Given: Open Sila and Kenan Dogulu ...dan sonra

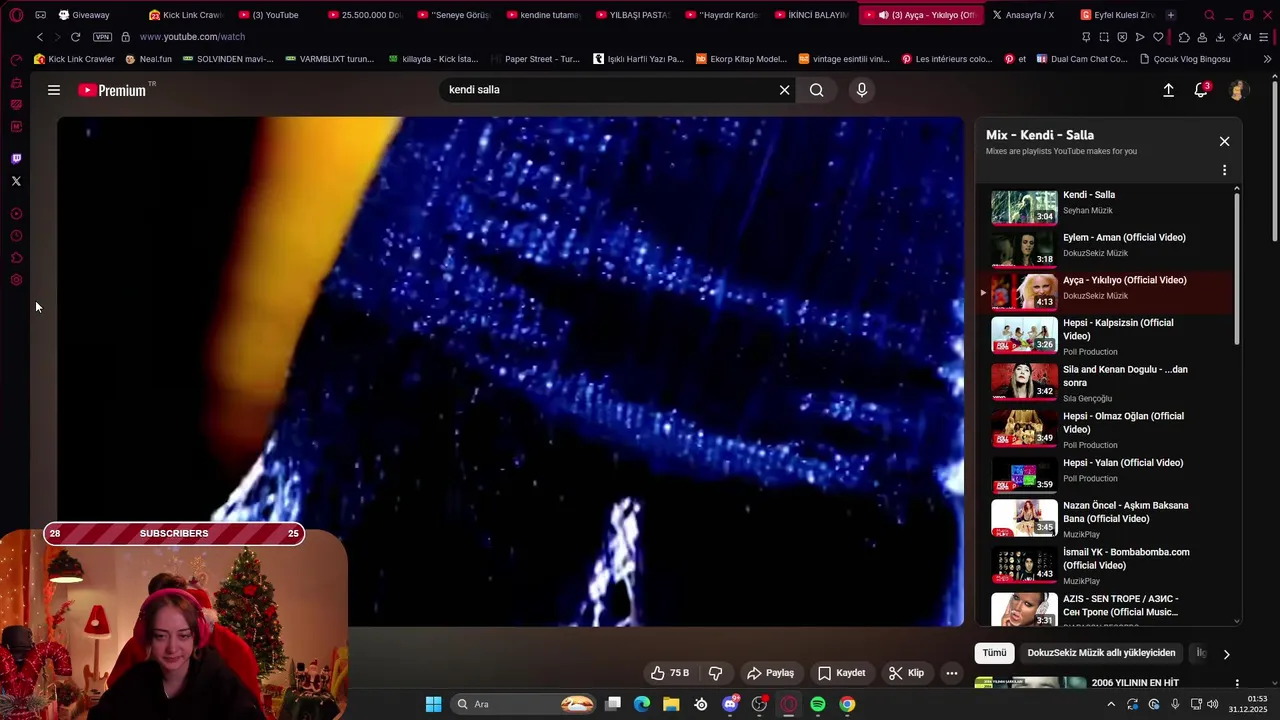Looking at the screenshot, I should click(1105, 383).
